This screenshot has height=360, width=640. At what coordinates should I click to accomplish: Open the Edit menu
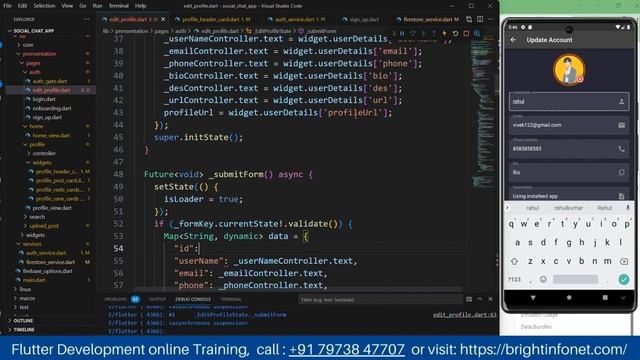pyautogui.click(x=22, y=6)
